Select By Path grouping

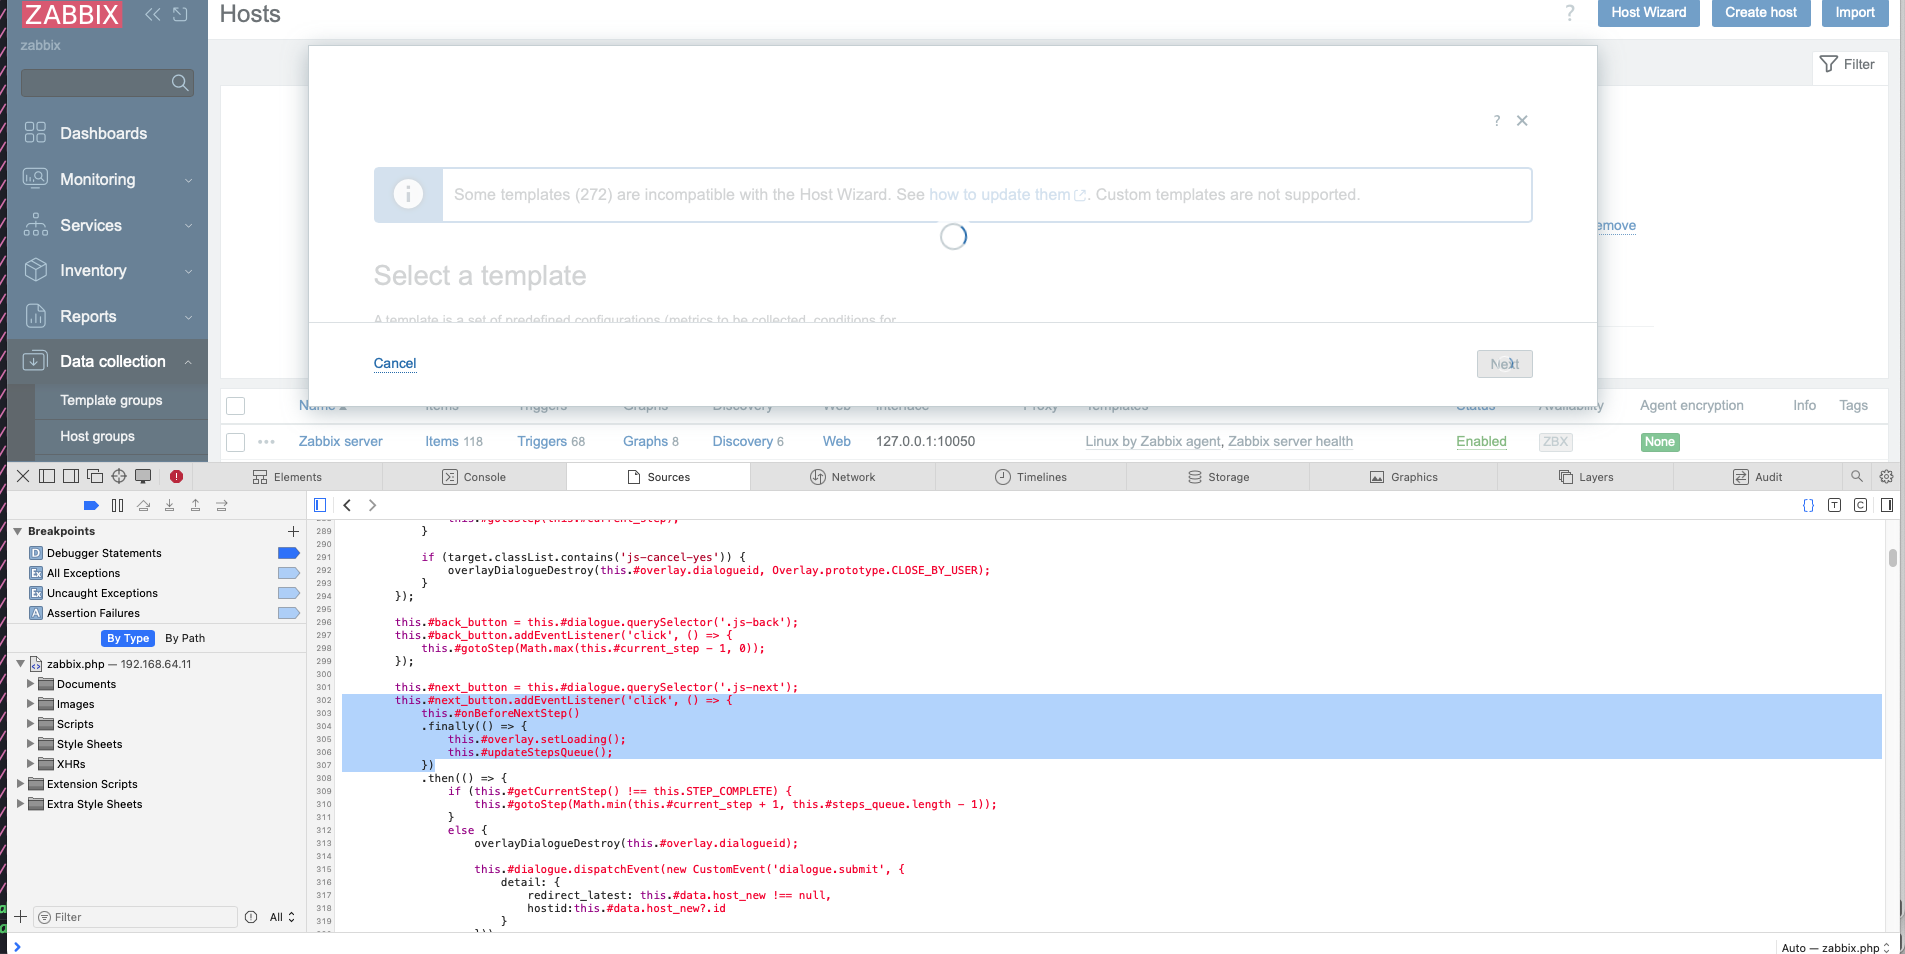pyautogui.click(x=185, y=638)
